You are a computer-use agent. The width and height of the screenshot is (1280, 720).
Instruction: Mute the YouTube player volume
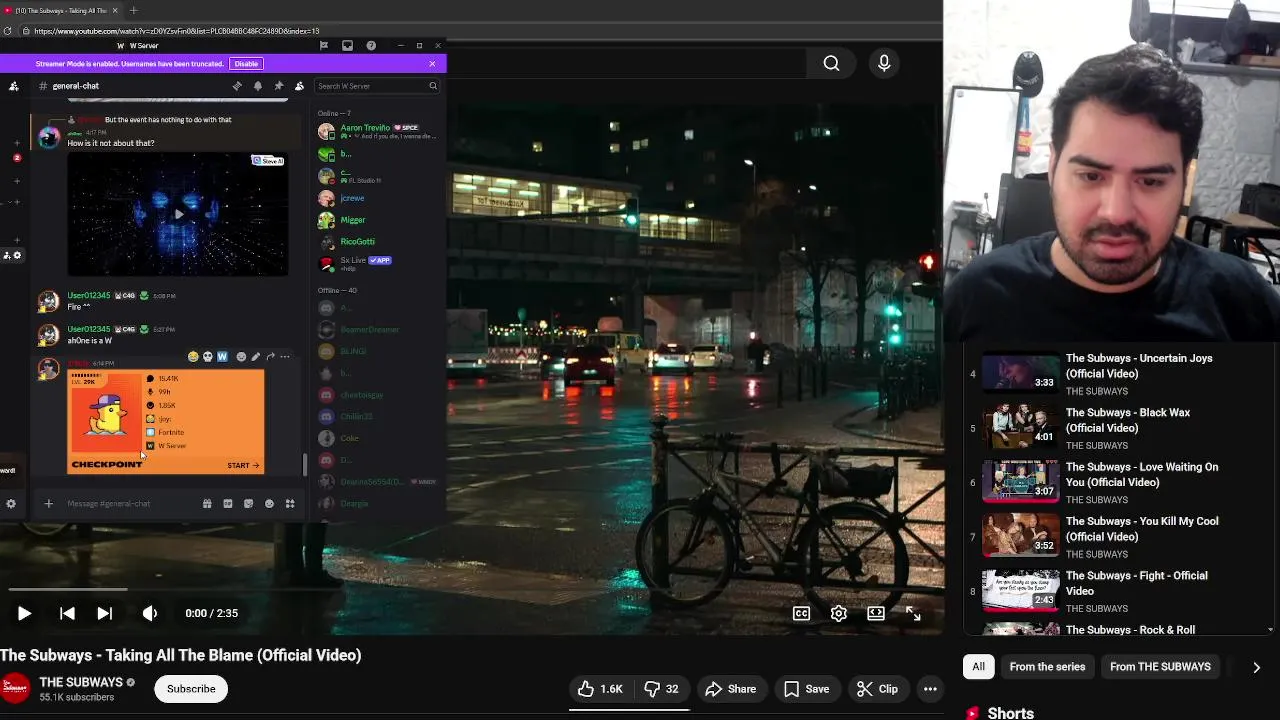pyautogui.click(x=150, y=613)
